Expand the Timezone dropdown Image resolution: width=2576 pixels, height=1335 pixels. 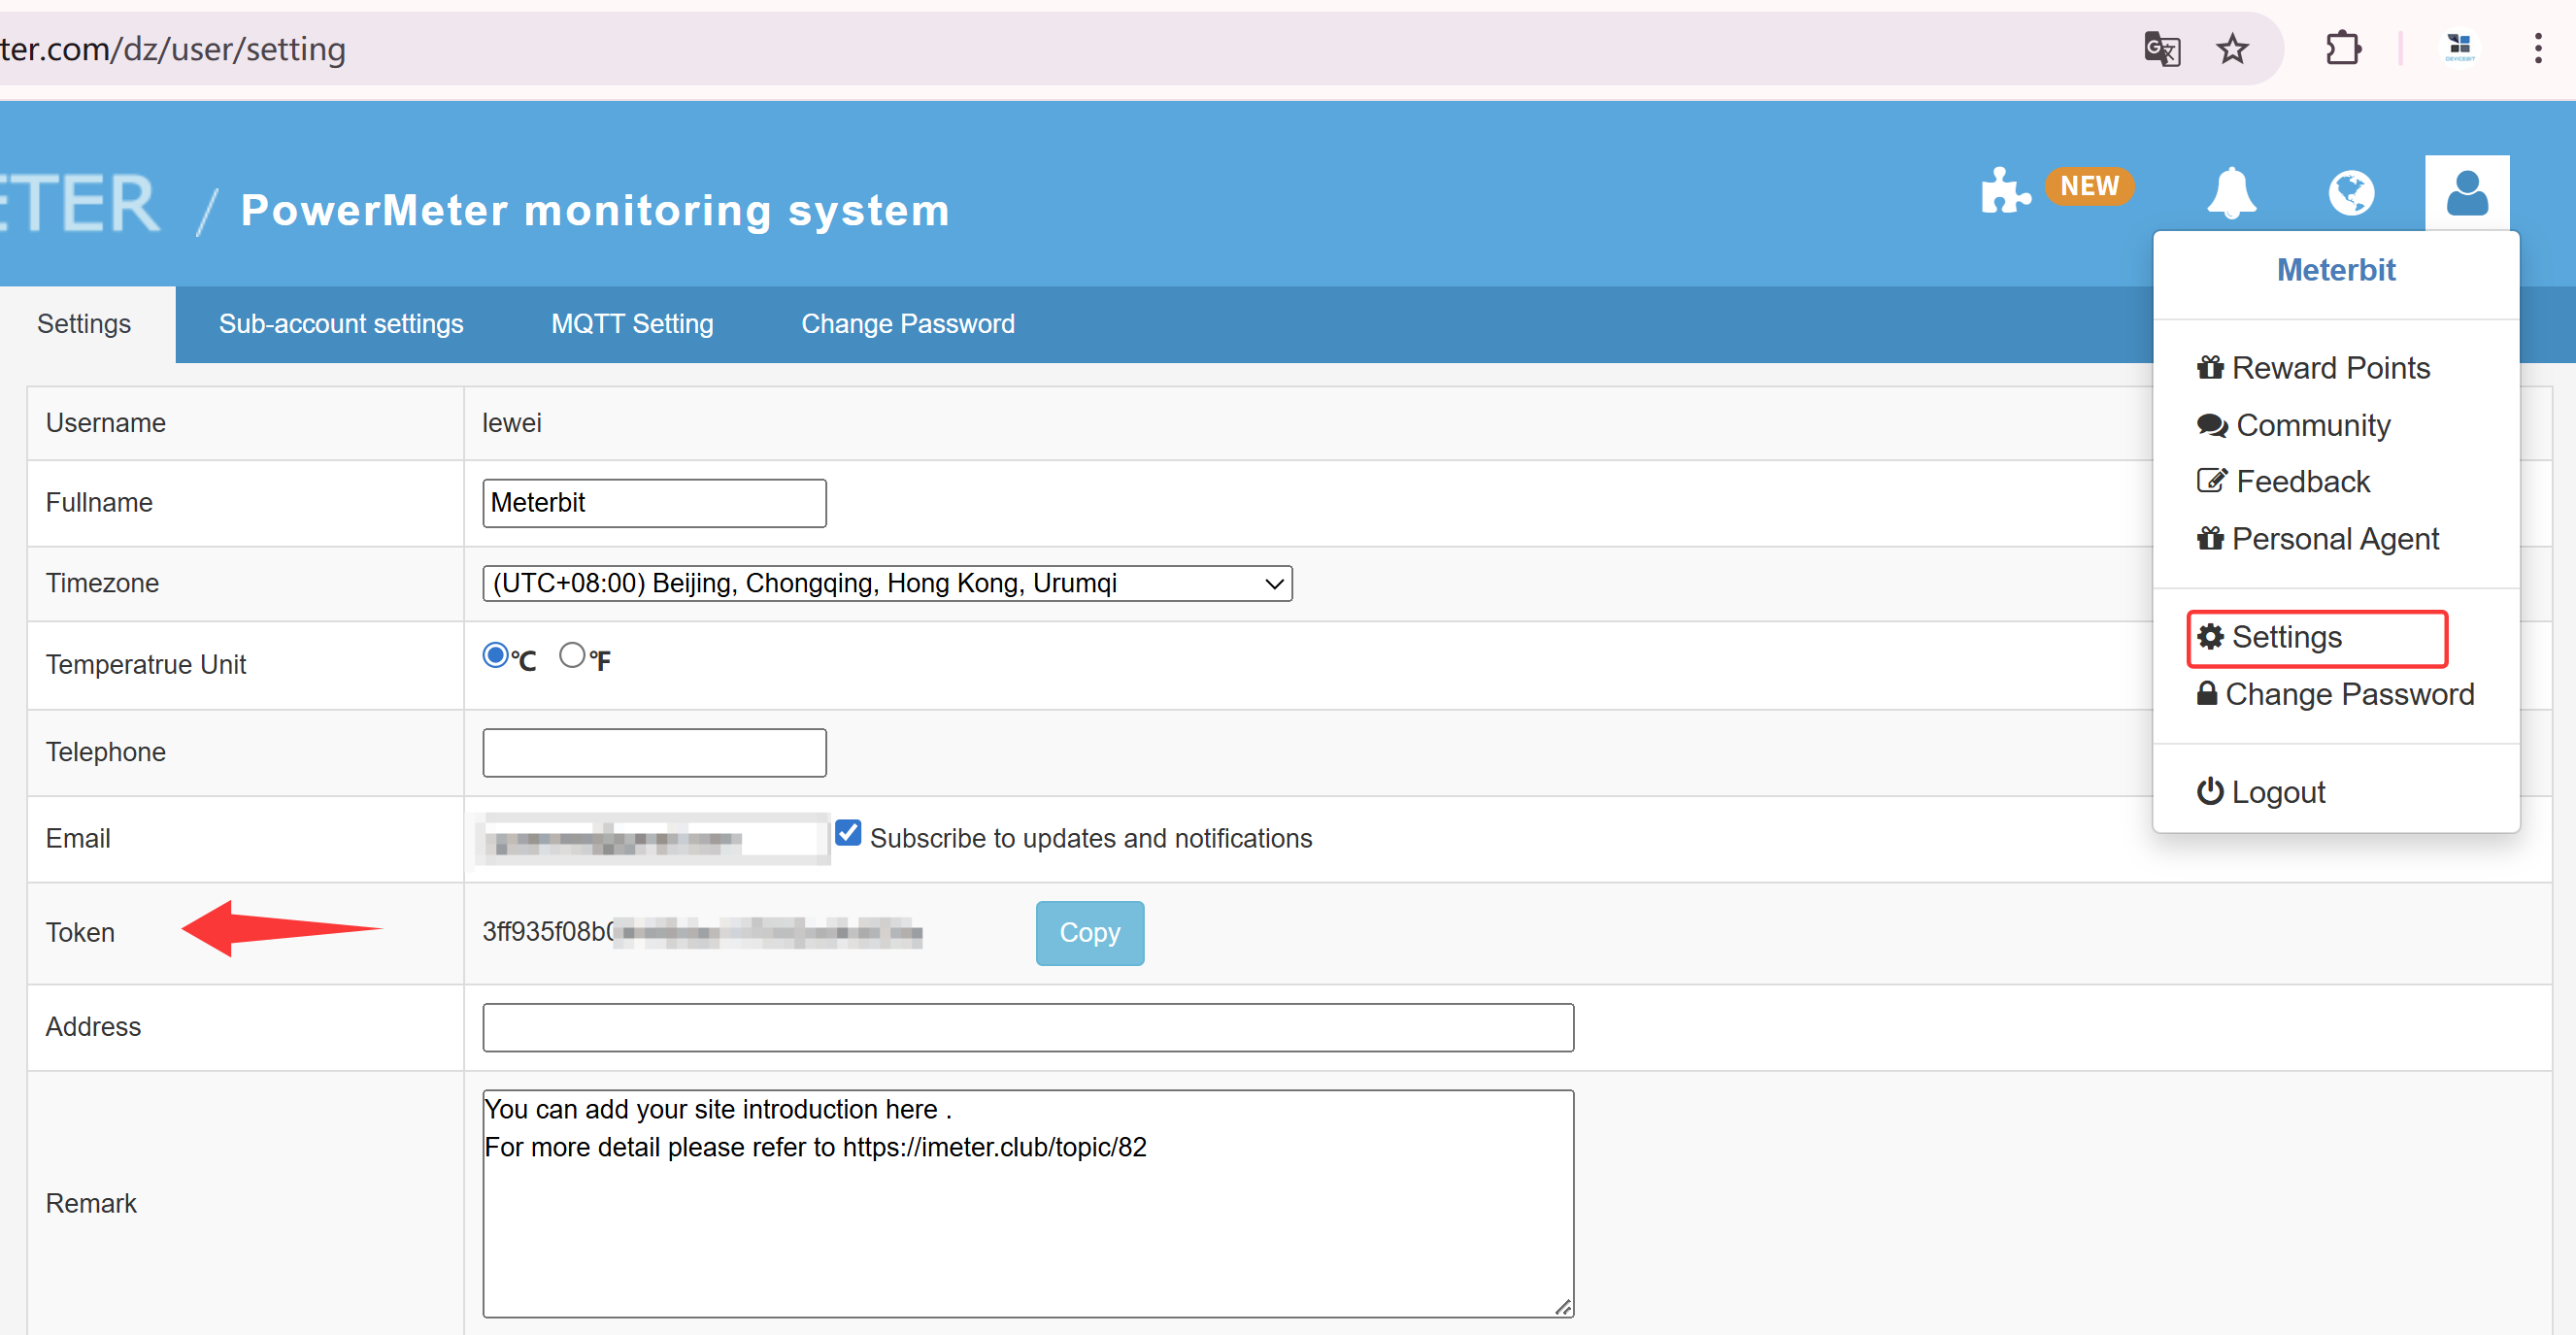tap(887, 584)
